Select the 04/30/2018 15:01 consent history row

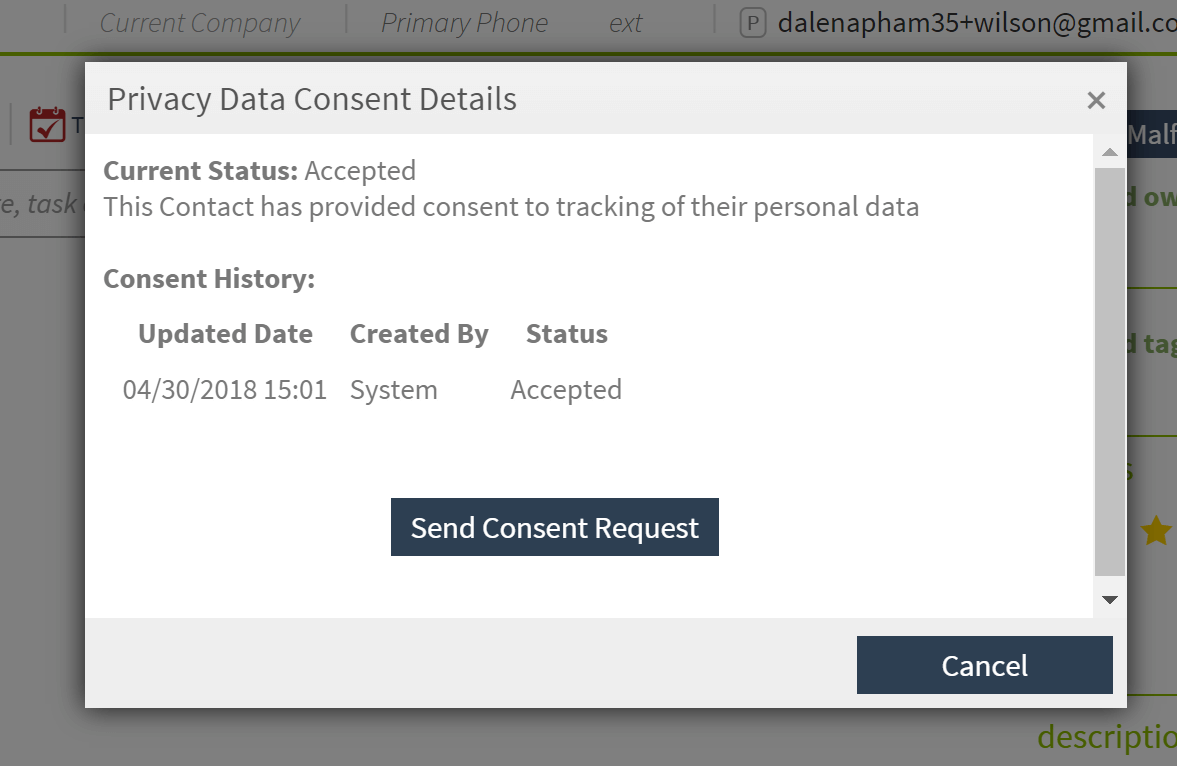[x=372, y=390]
